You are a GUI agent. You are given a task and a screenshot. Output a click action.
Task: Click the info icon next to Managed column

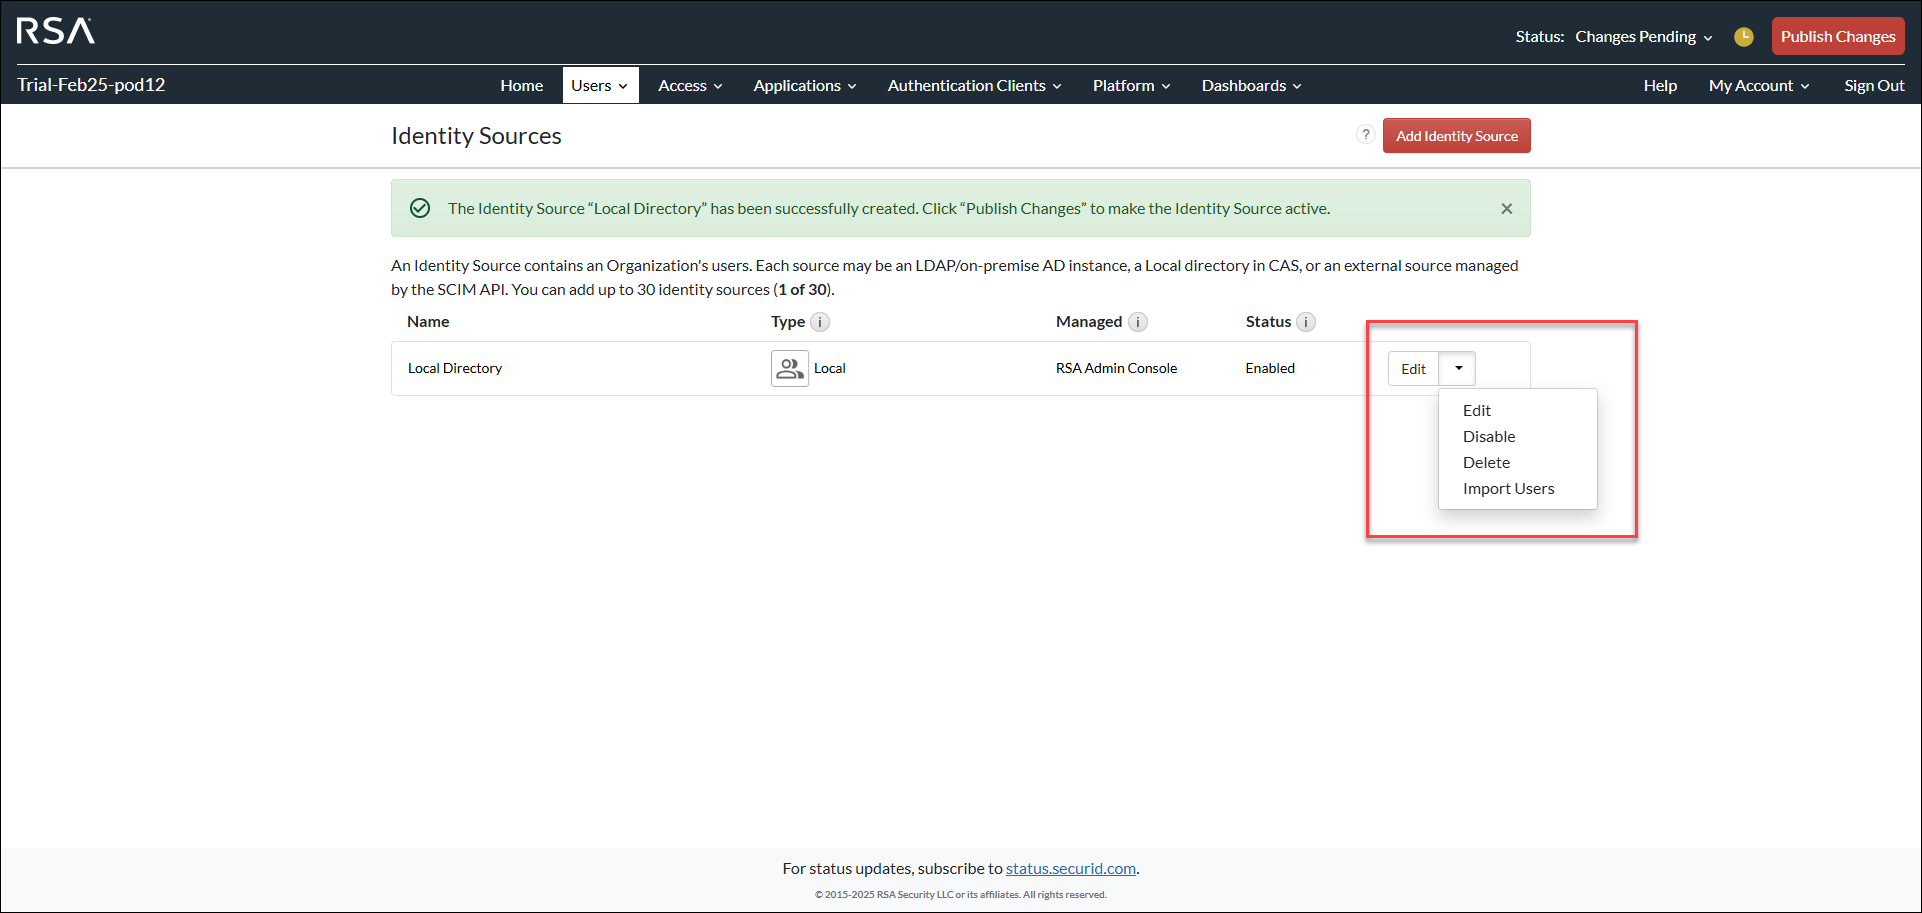pyautogui.click(x=1138, y=322)
